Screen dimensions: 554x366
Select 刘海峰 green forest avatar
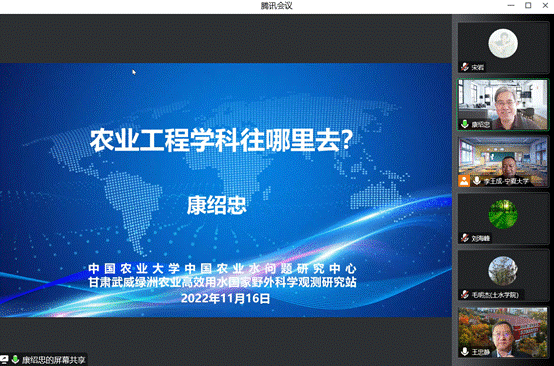pyautogui.click(x=503, y=214)
